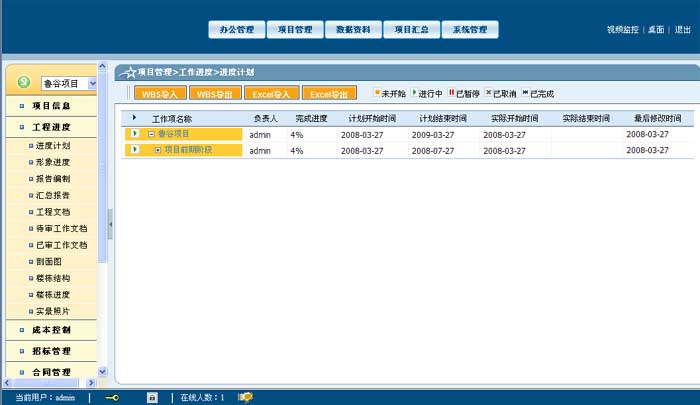Open the 鲁谷项目 project dropdown
The height and width of the screenshot is (405, 700).
click(92, 84)
